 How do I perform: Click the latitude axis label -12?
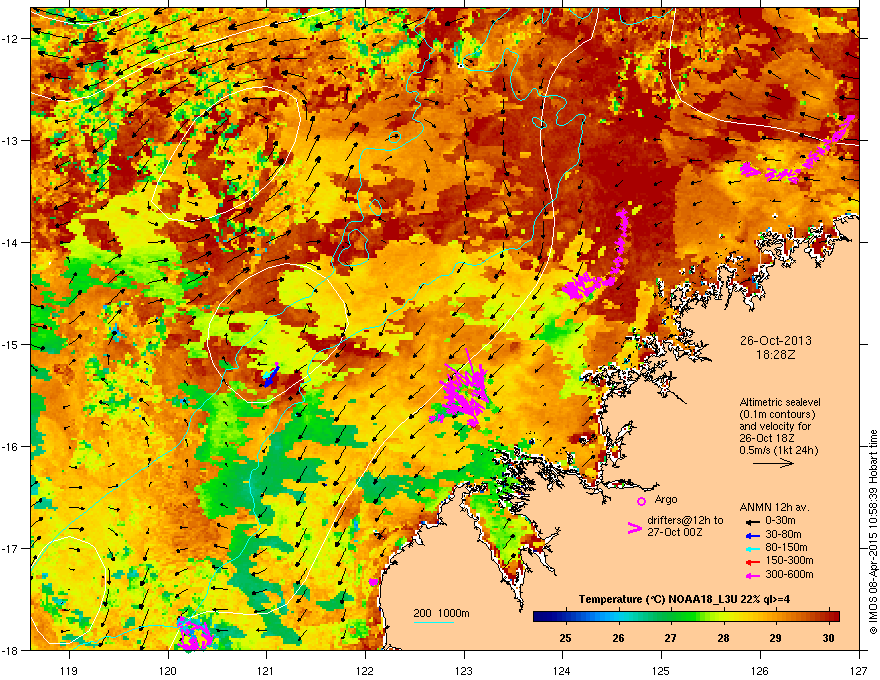[x=12, y=39]
